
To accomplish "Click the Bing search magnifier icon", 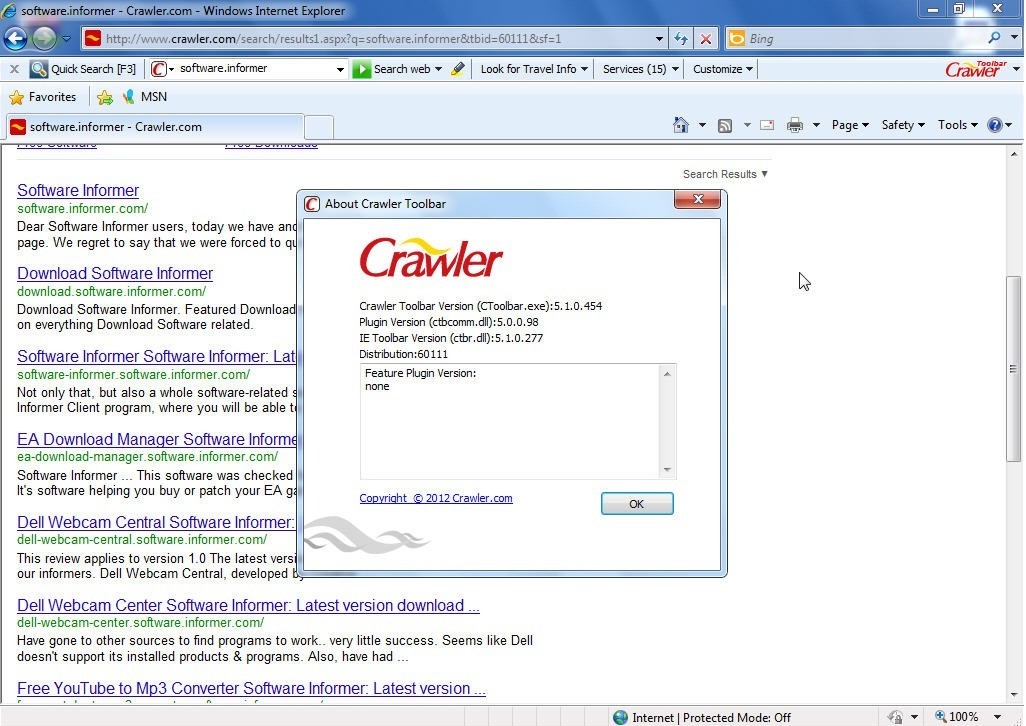I will [x=995, y=38].
